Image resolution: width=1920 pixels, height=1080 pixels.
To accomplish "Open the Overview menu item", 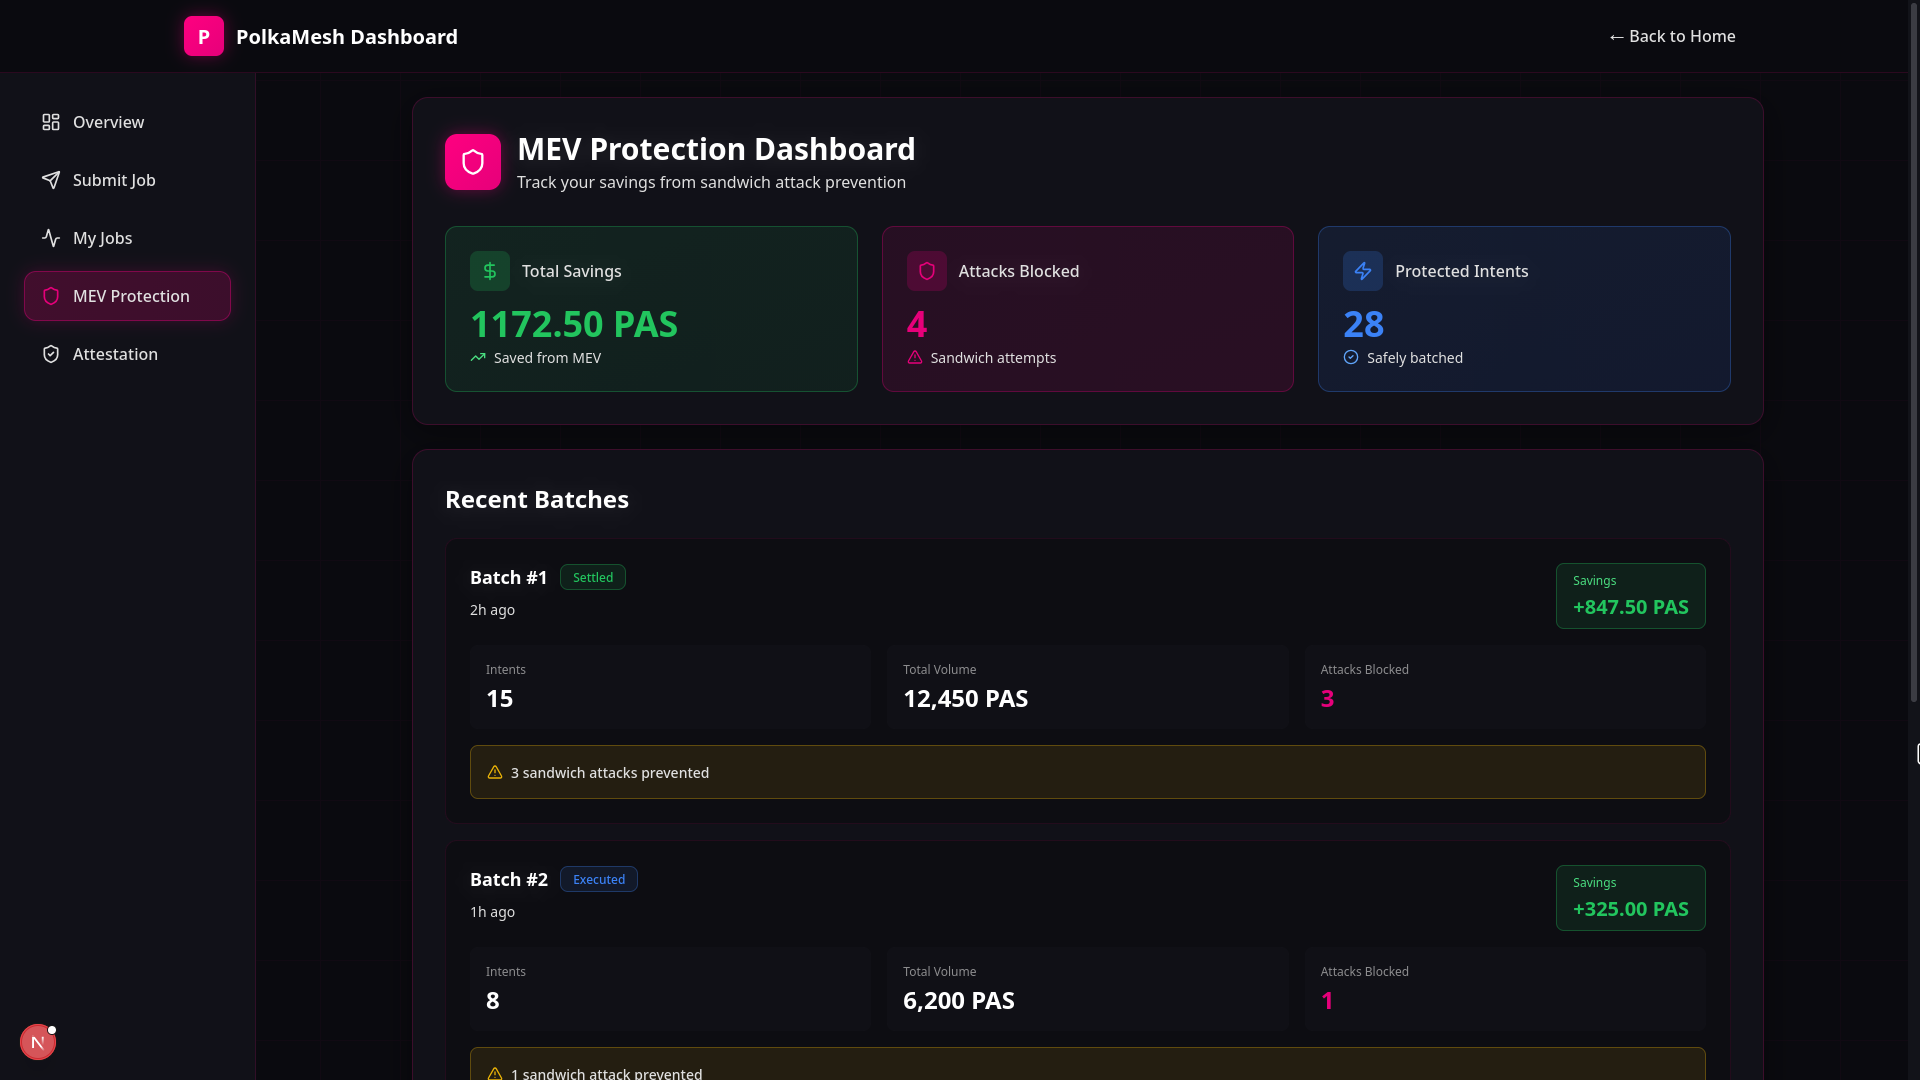I will (x=108, y=122).
